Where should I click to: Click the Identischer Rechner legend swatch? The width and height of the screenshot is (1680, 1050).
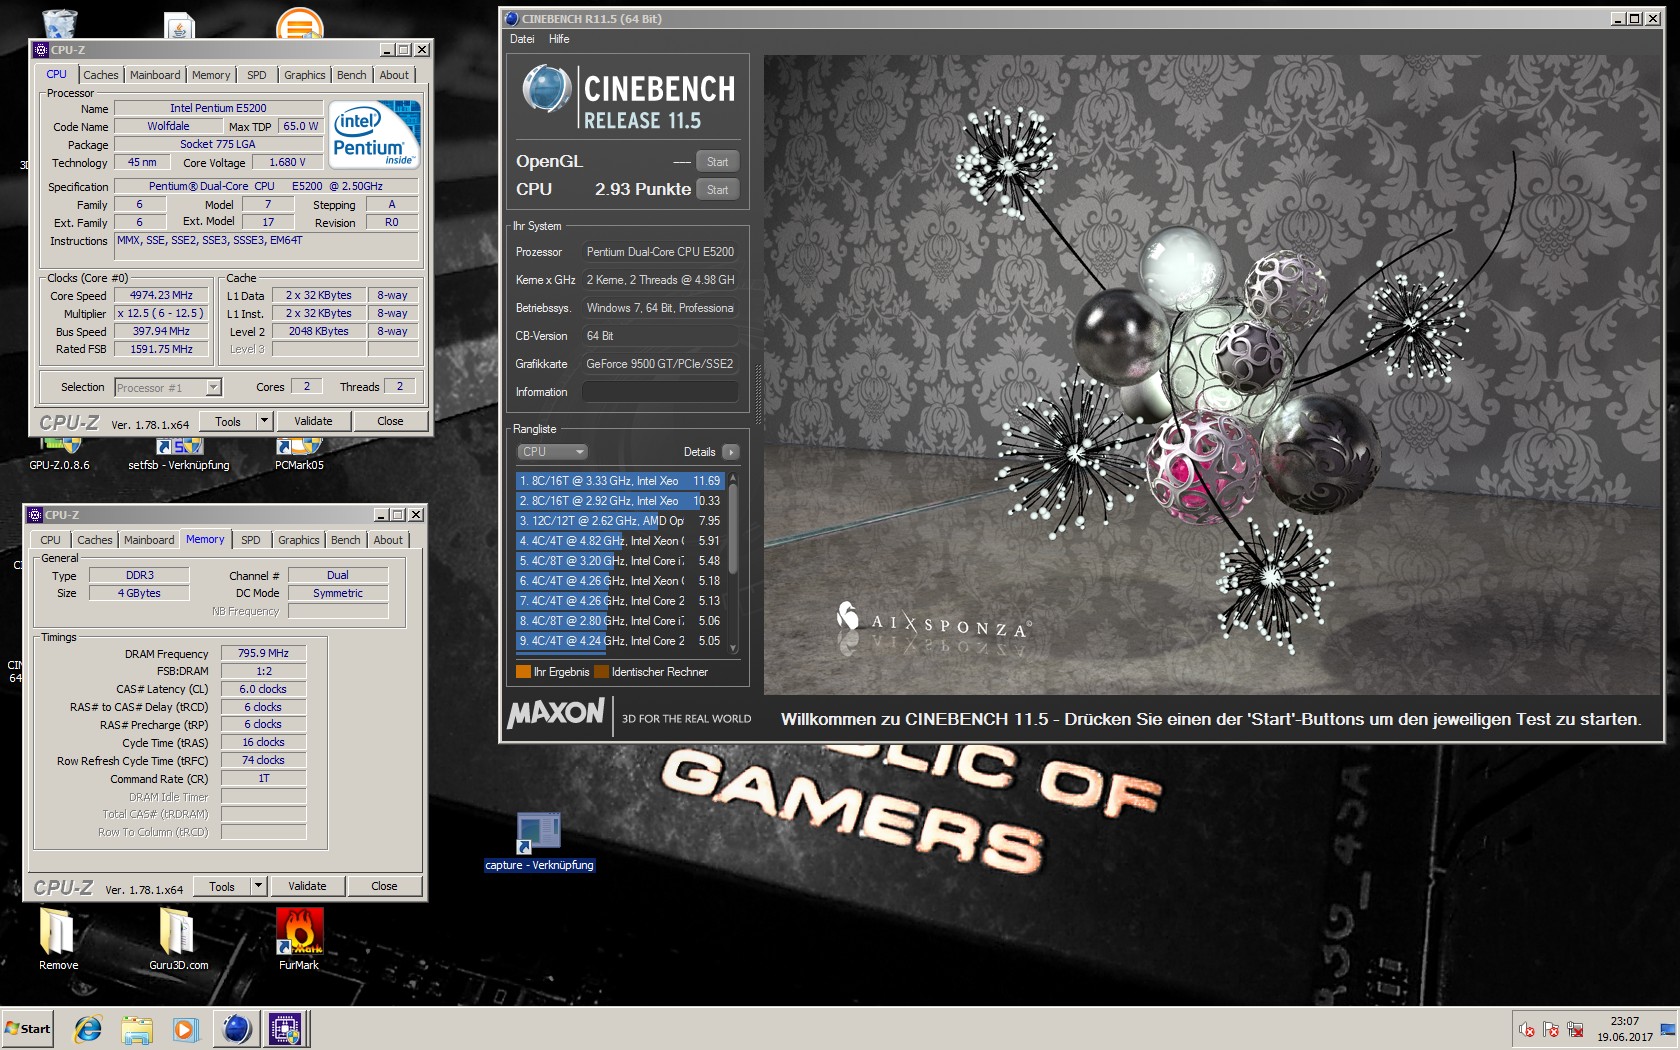point(601,672)
